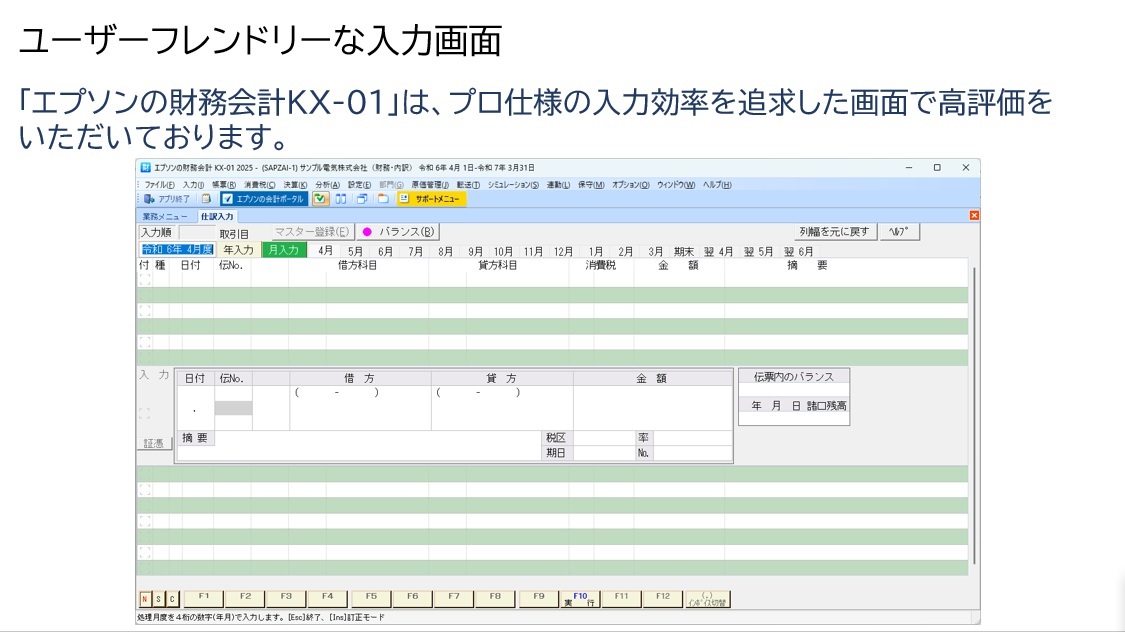Image resolution: width=1125 pixels, height=632 pixels.
Task: Toggle the N key indicator
Action: pos(146,599)
